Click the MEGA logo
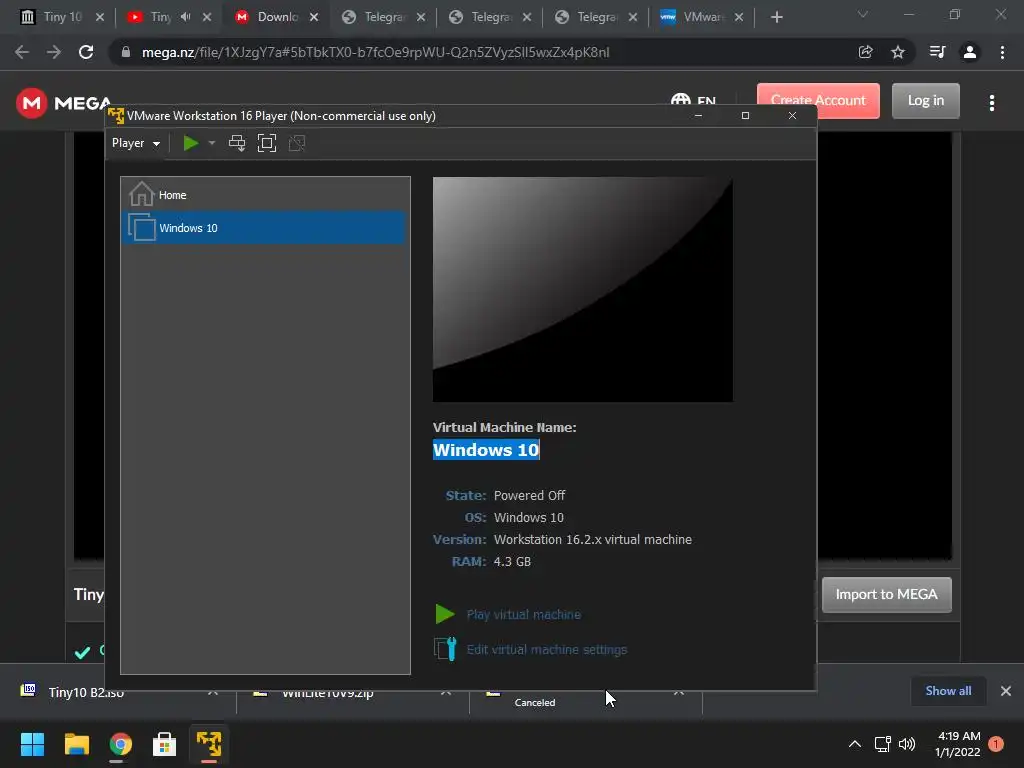Screen dimensions: 1024x768 63,103
